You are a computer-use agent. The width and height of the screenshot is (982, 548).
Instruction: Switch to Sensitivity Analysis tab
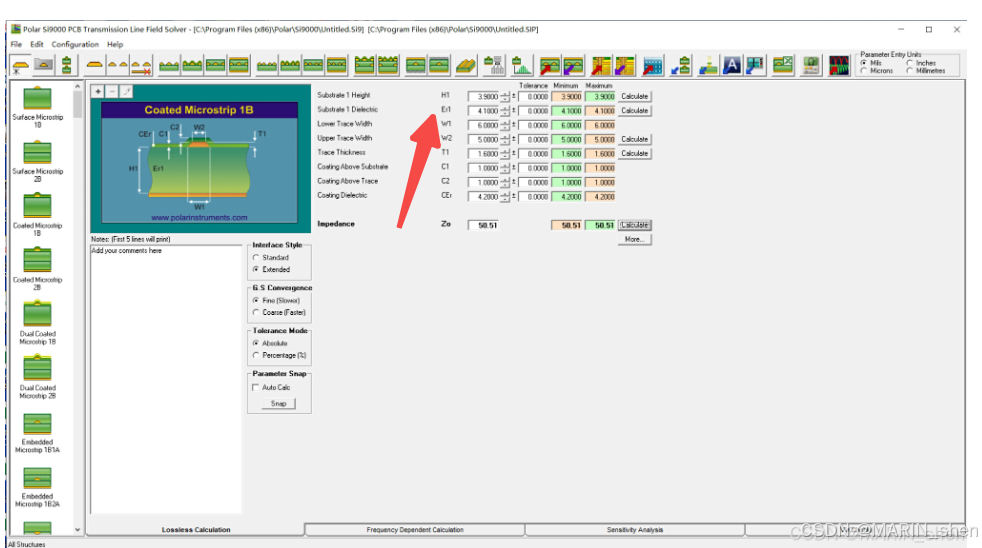pyautogui.click(x=634, y=530)
